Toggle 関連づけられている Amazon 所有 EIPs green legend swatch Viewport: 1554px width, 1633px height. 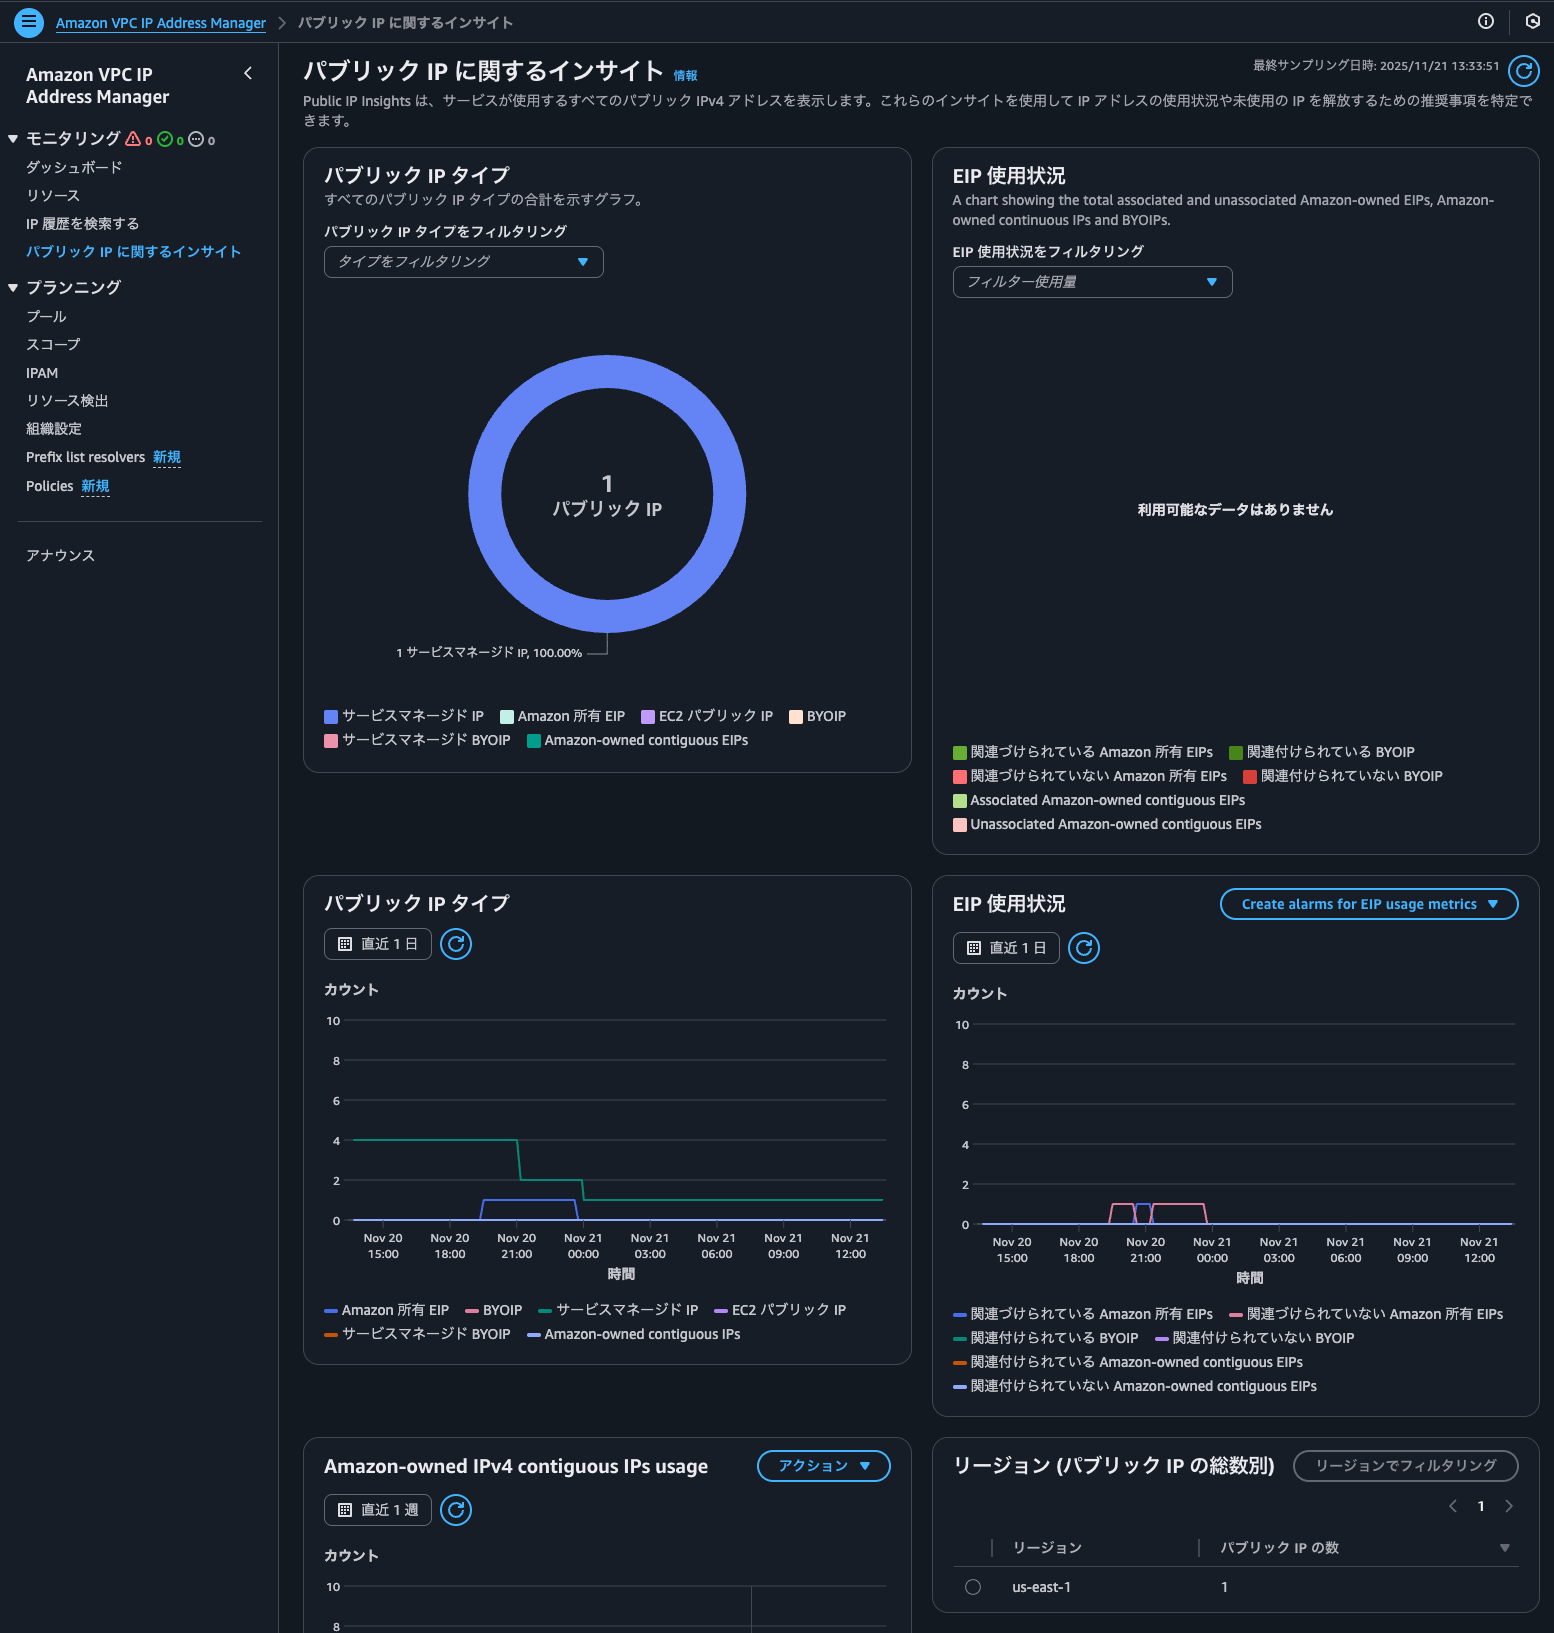[960, 753]
